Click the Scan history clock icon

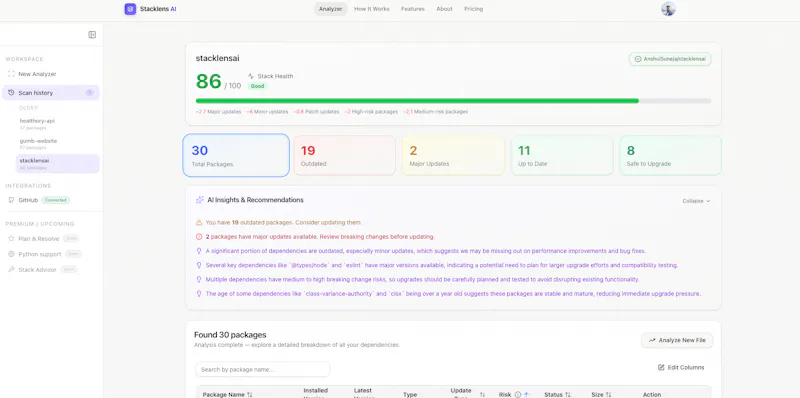11,93
